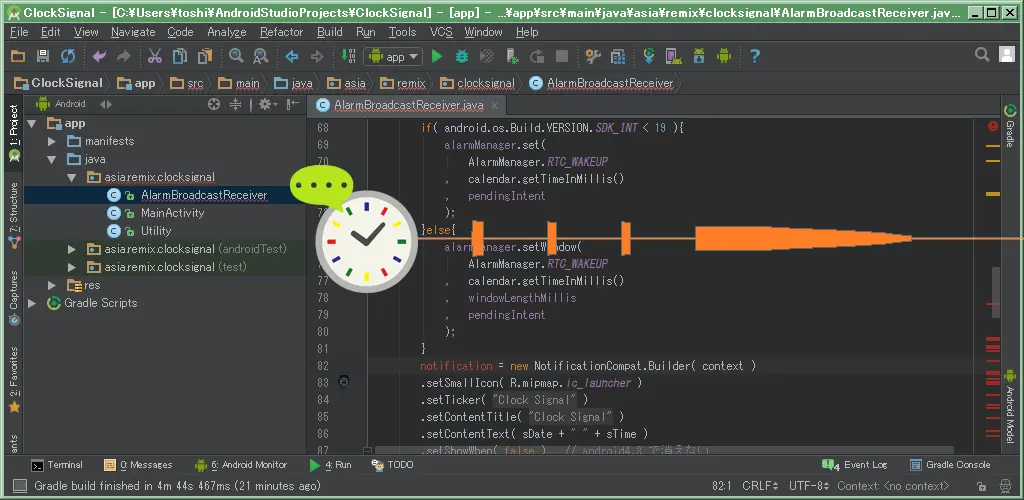Toggle the Captures side panel
This screenshot has height=500, width=1024.
point(14,298)
